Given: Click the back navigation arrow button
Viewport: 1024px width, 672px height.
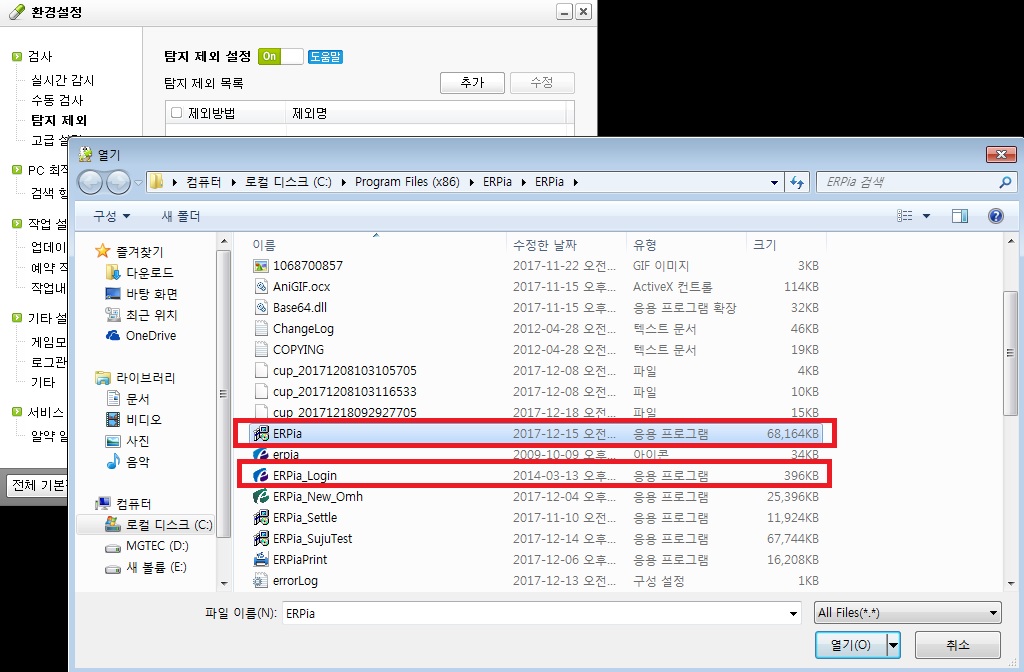Looking at the screenshot, I should [x=91, y=182].
